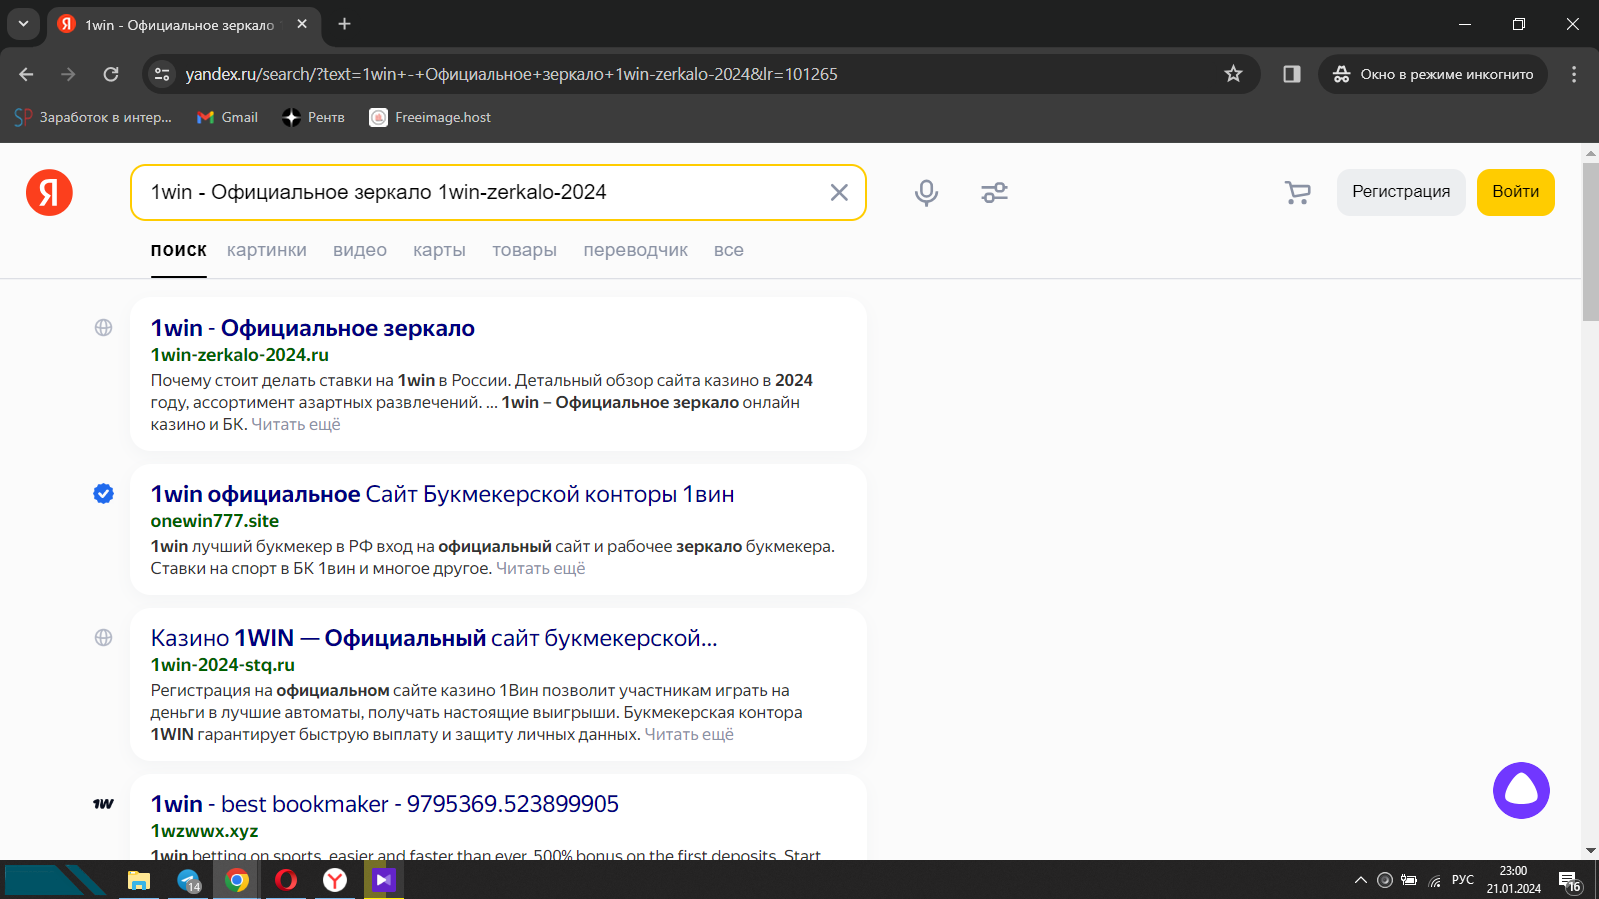Open clock showing 23:00 21.01.2024
The width and height of the screenshot is (1599, 899).
pos(1513,880)
